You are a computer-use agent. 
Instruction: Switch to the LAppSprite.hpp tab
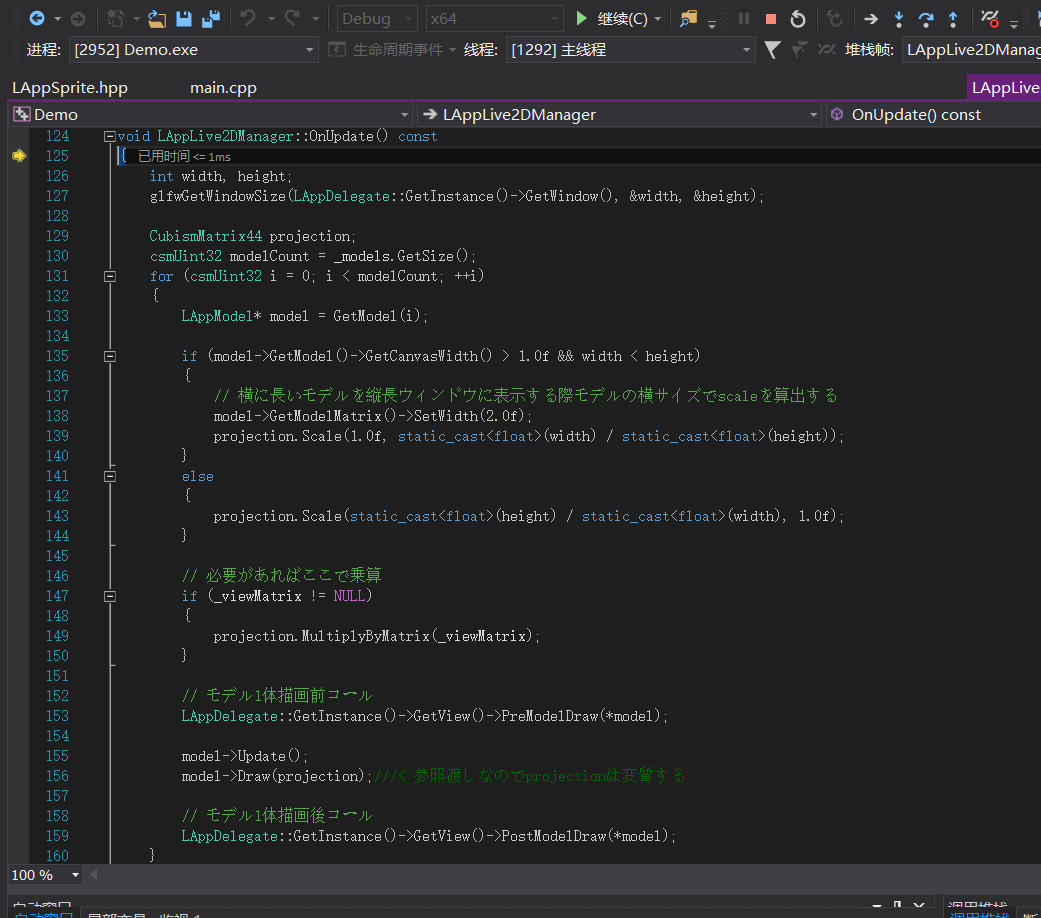[70, 88]
